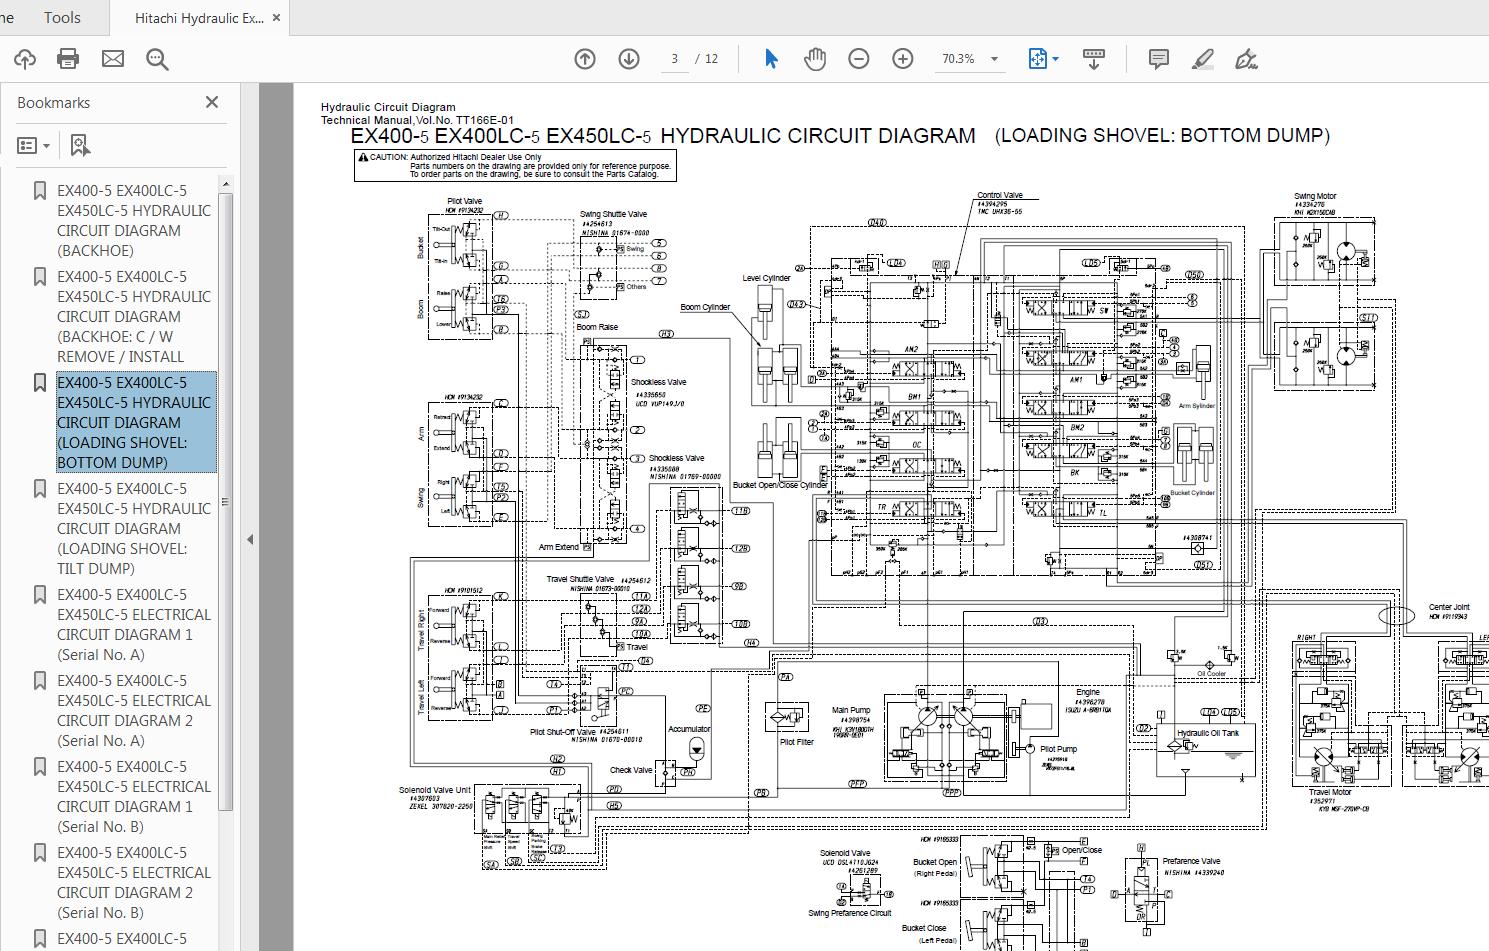Select the Highlight text tool
The height and width of the screenshot is (951, 1489).
[x=1202, y=59]
